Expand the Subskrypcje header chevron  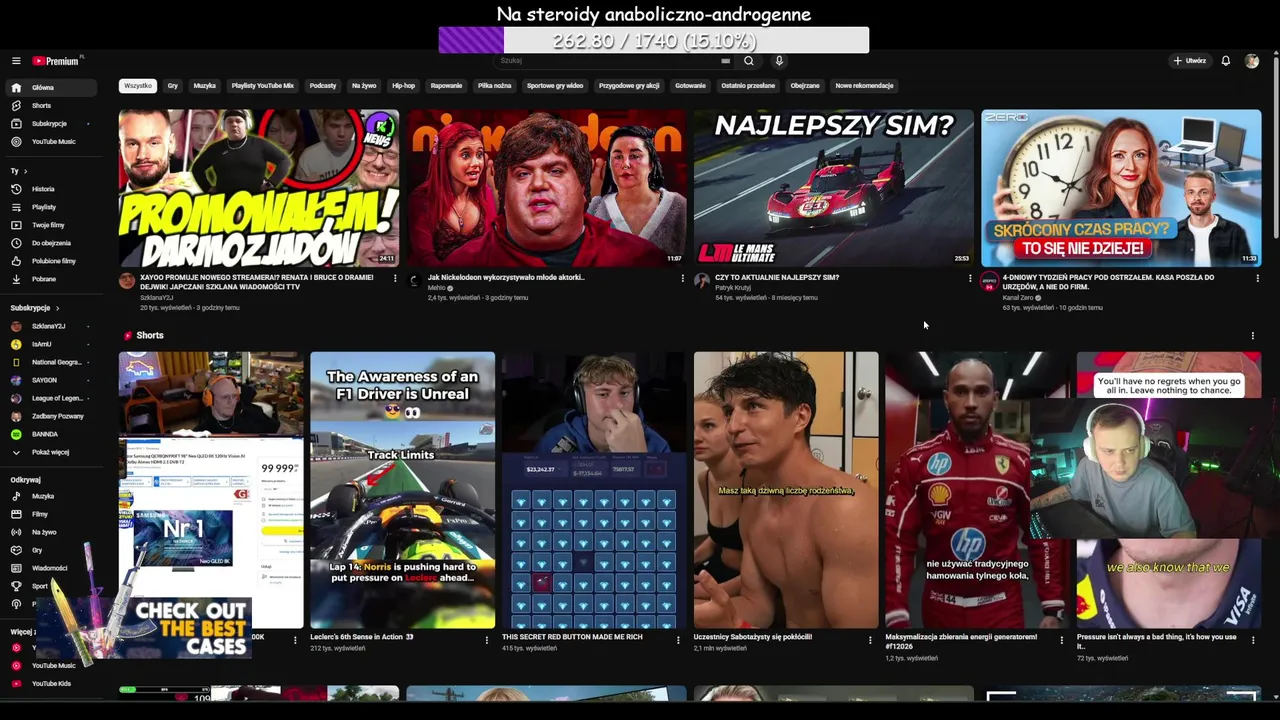point(57,308)
